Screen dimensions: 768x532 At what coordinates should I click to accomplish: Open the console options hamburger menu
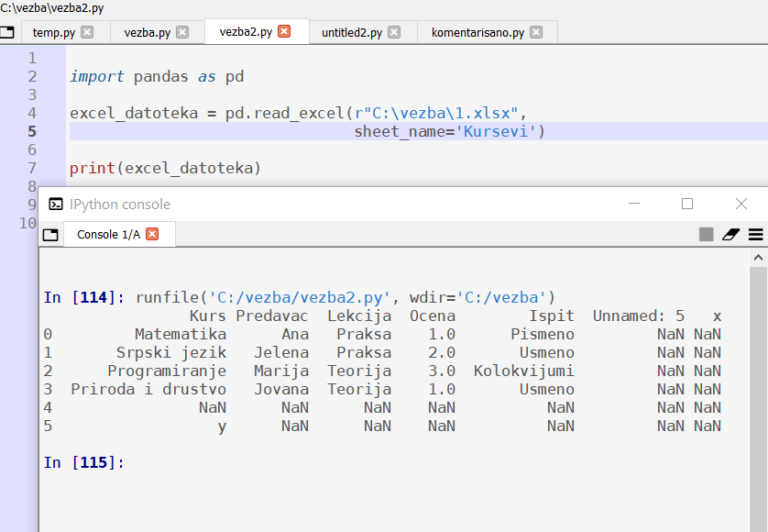[756, 235]
